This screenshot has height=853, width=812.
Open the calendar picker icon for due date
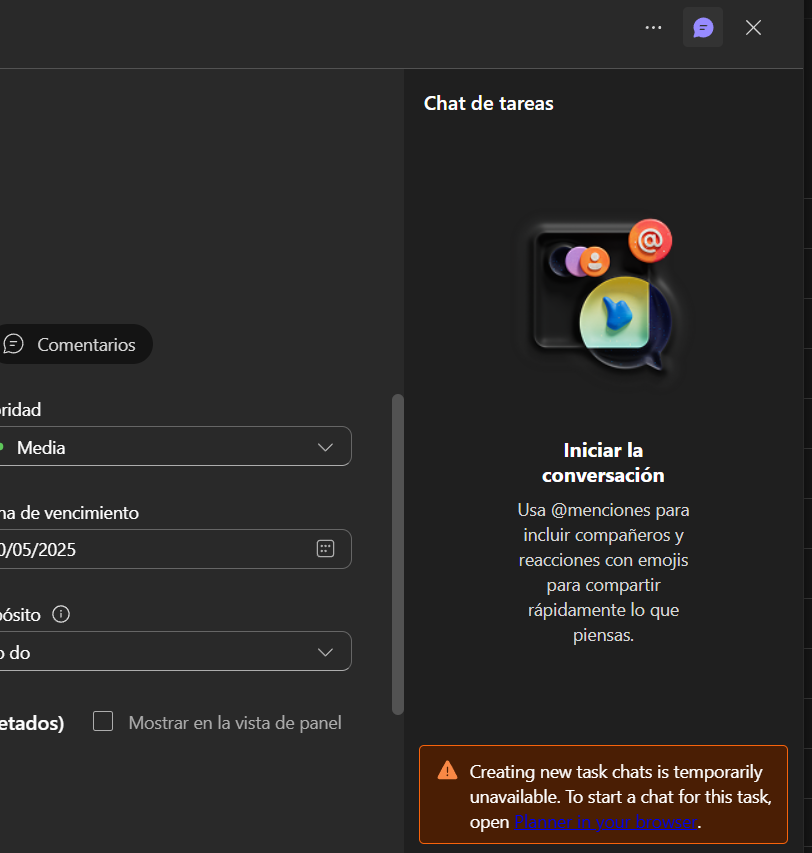[325, 549]
